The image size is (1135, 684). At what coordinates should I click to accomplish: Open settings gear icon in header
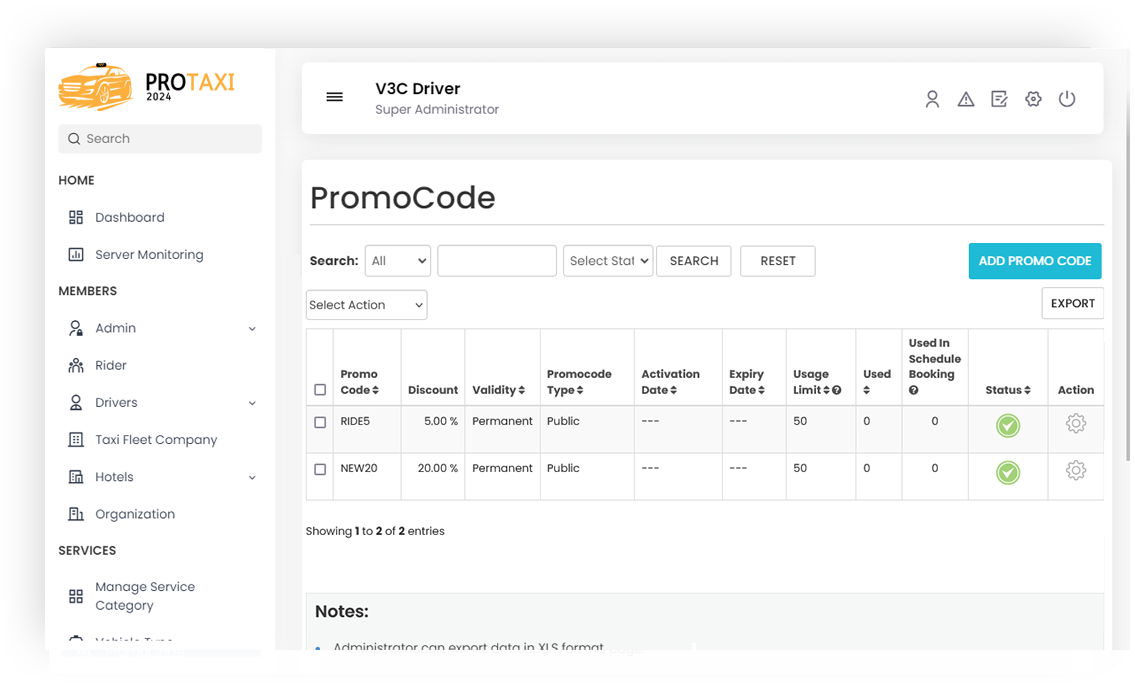point(1033,99)
